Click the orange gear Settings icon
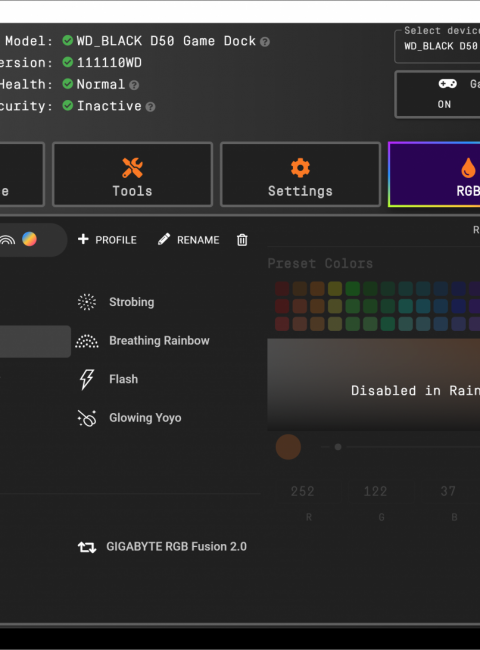This screenshot has height=650, width=480. (300, 168)
